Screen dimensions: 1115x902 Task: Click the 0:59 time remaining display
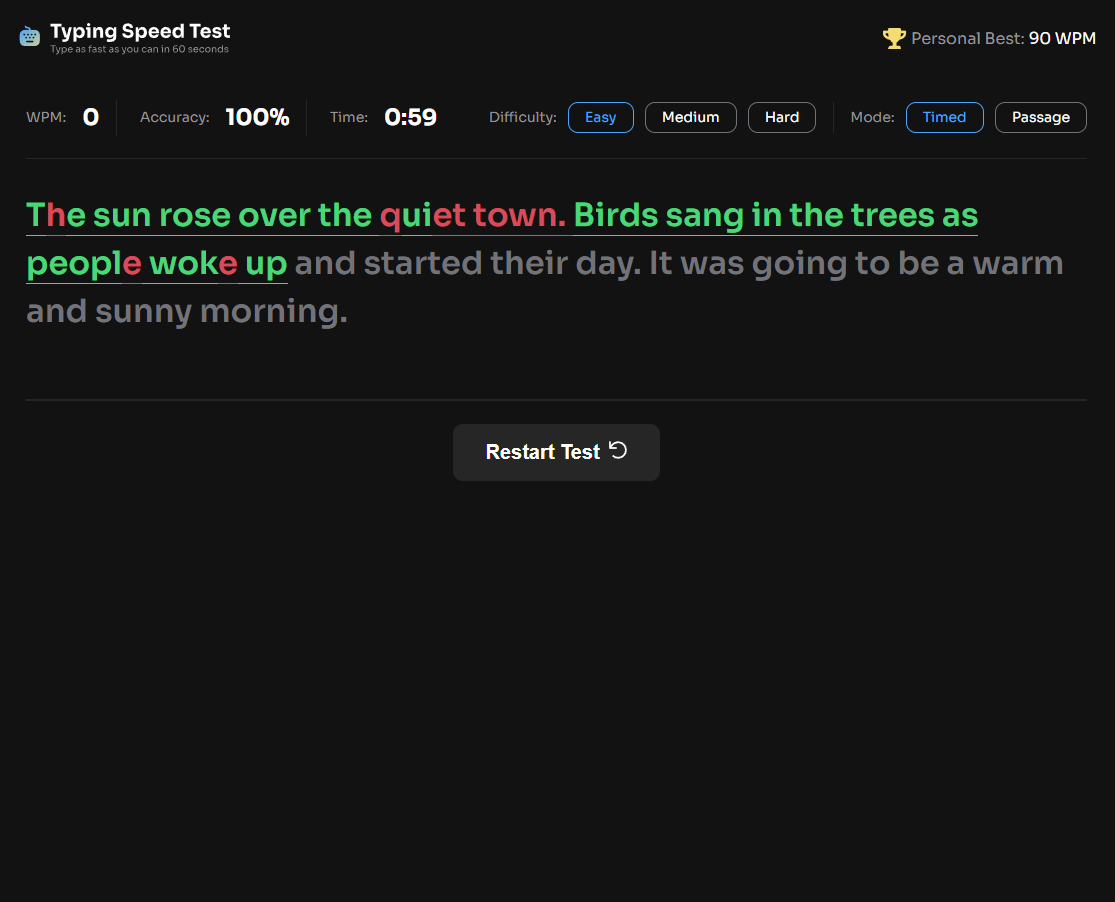click(x=410, y=117)
